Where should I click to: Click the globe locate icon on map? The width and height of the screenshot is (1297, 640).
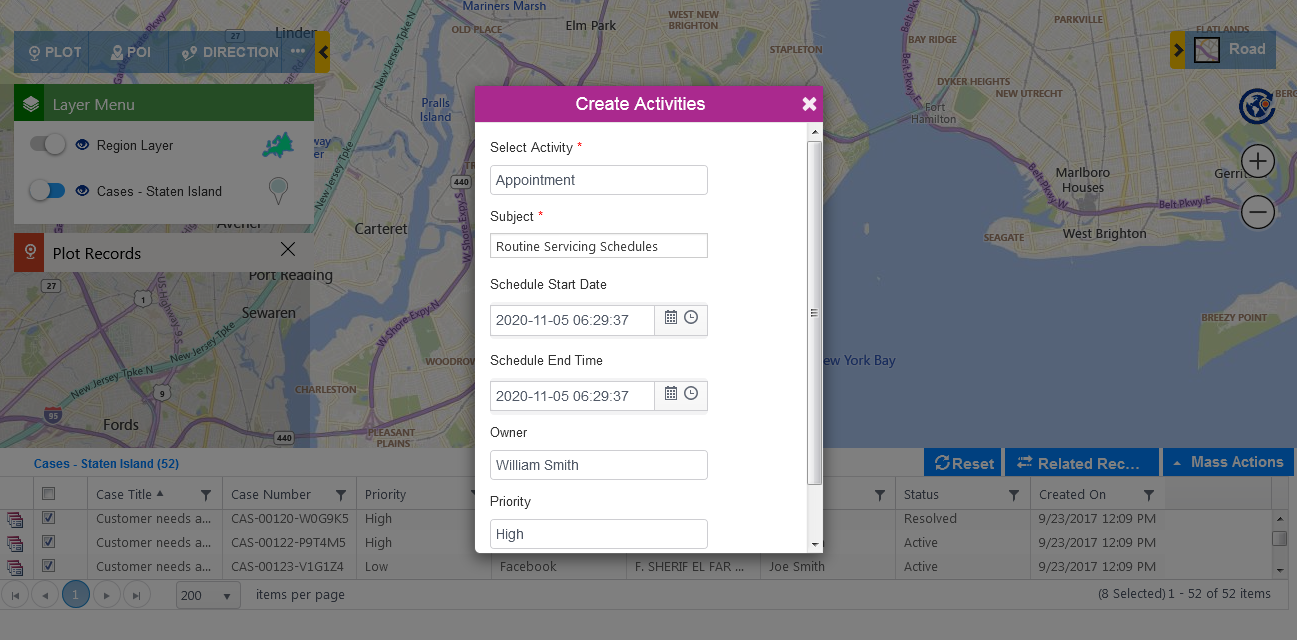pos(1255,106)
